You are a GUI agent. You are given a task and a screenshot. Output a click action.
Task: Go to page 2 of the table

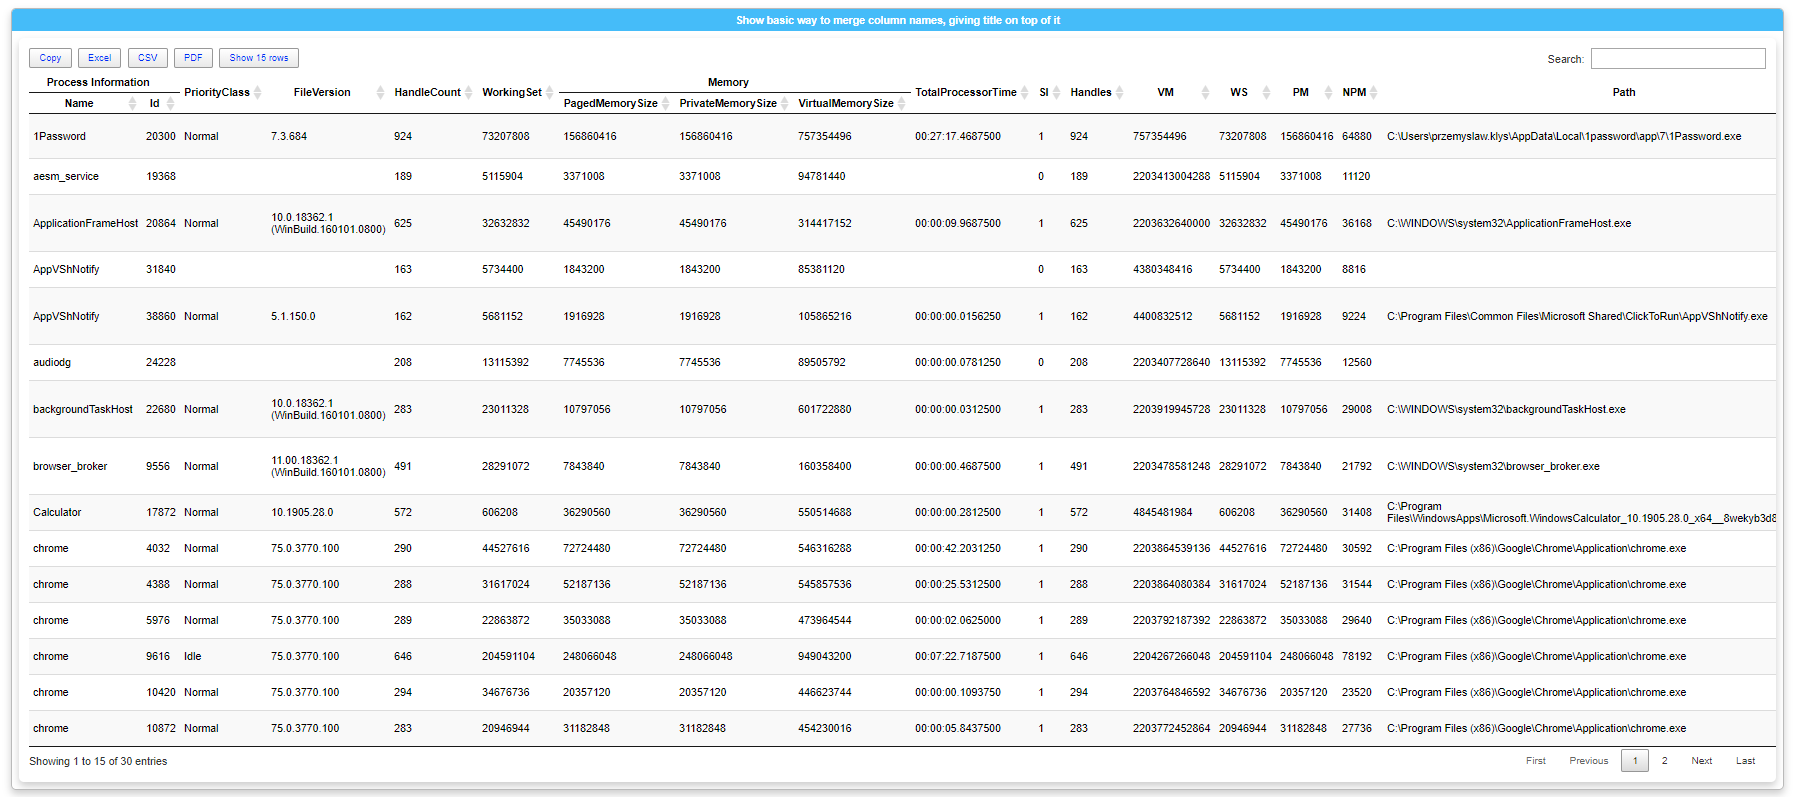pyautogui.click(x=1664, y=761)
